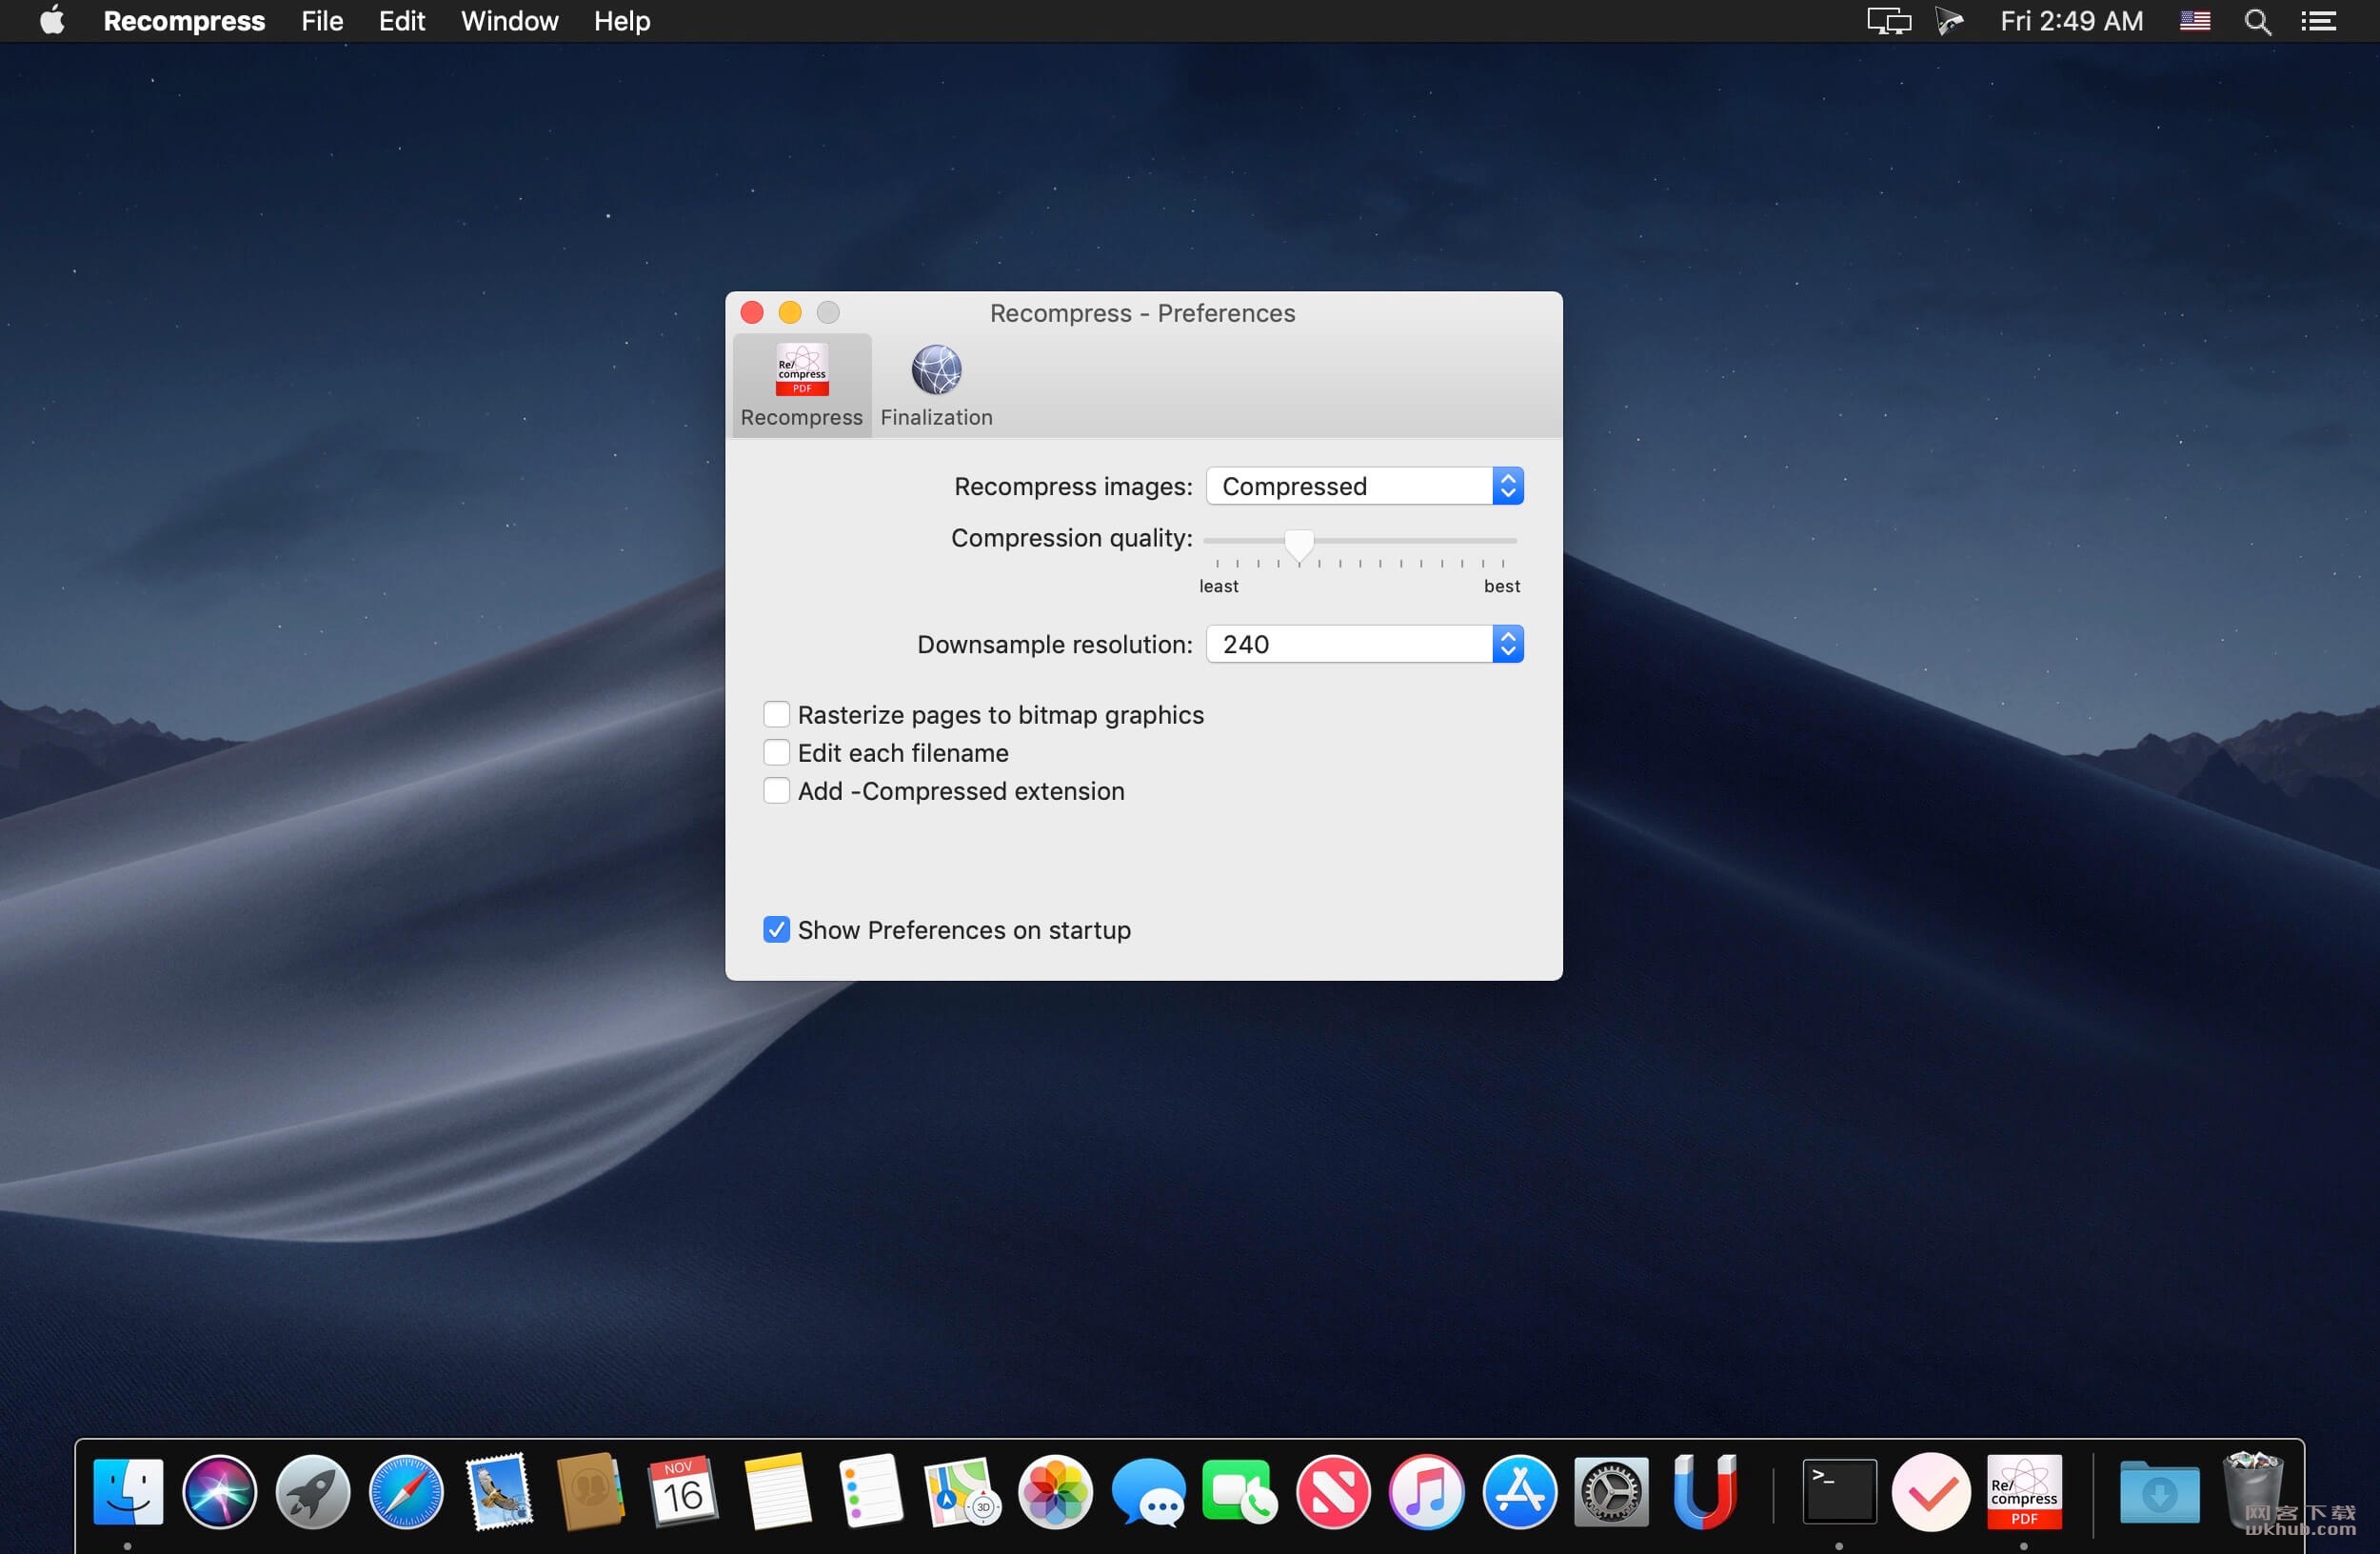The width and height of the screenshot is (2380, 1554).
Task: Open Finder from the Dock
Action: click(x=128, y=1491)
